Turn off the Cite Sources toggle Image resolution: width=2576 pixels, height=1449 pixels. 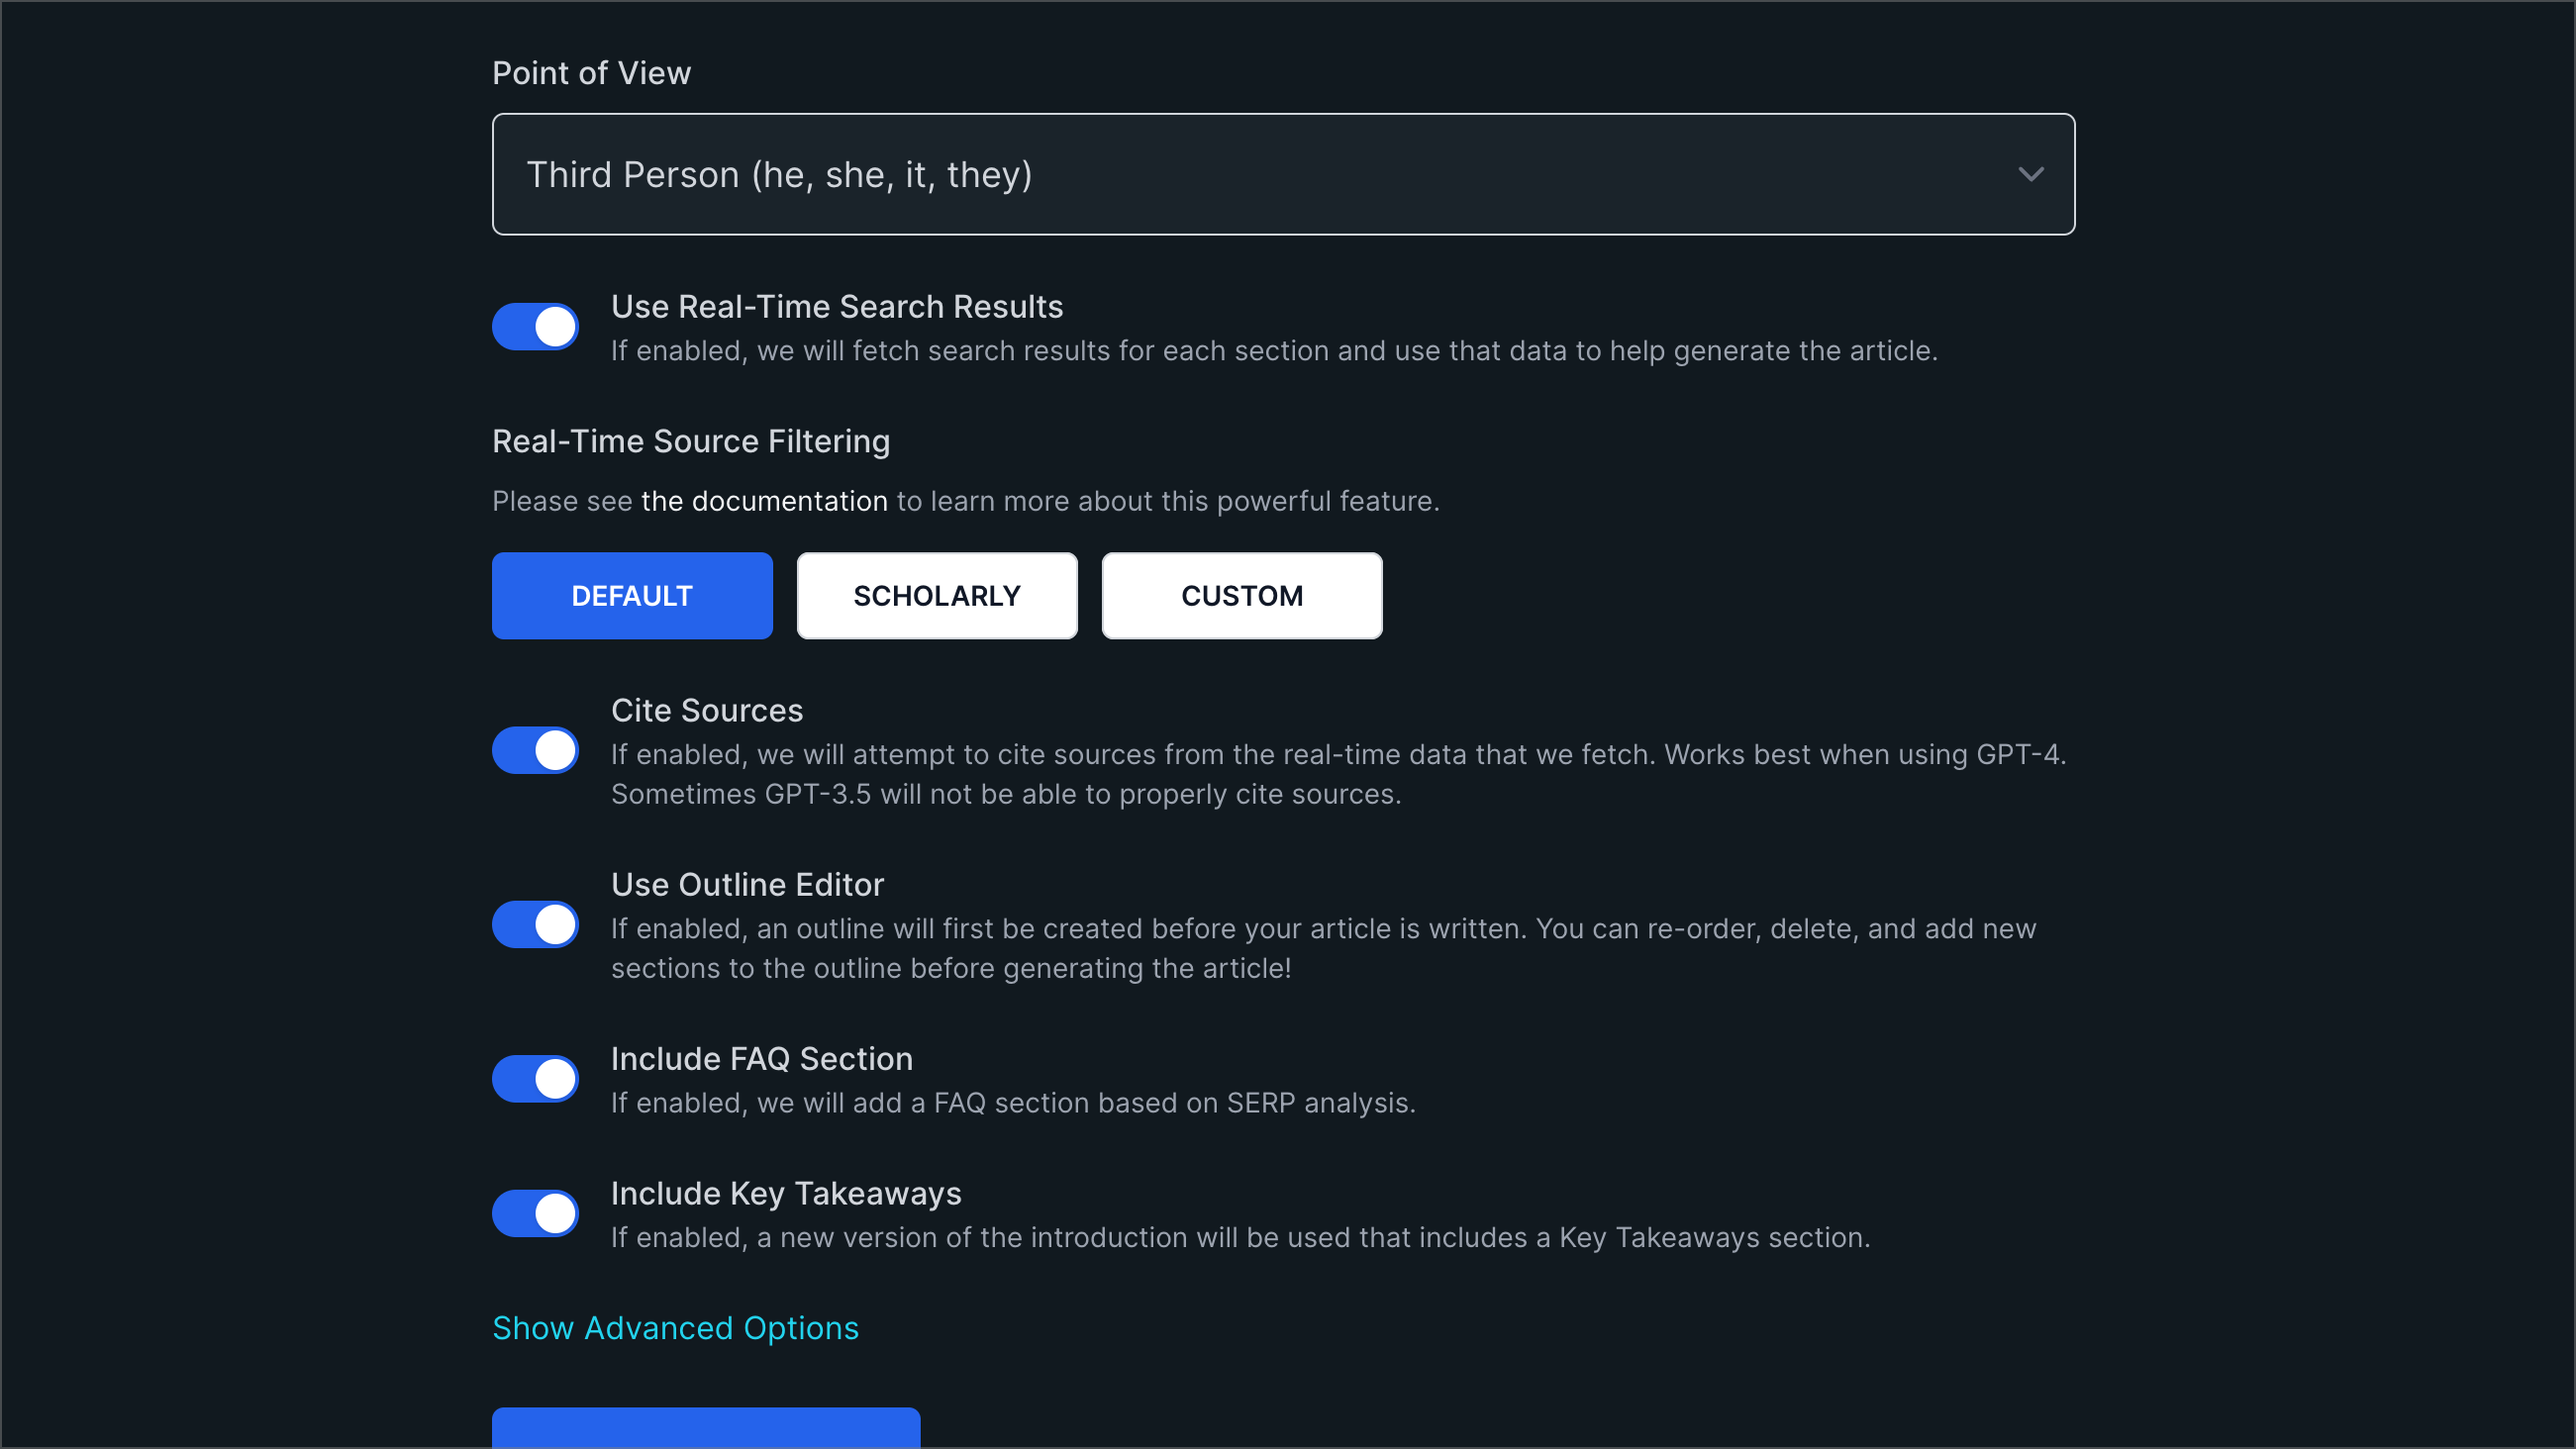(535, 750)
